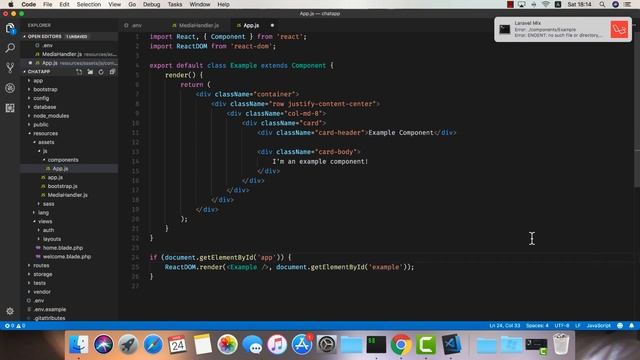Open Photos from the dock
The image size is (640, 360).
(x=227, y=344)
